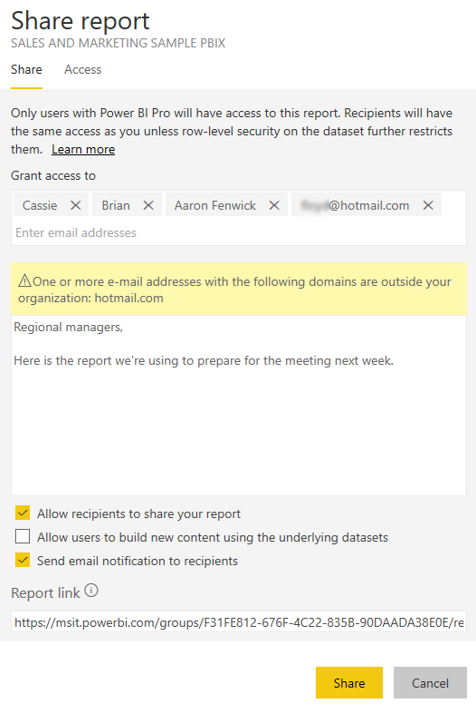Click the yellow Share button
Image resolution: width=476 pixels, height=705 pixels.
point(349,683)
